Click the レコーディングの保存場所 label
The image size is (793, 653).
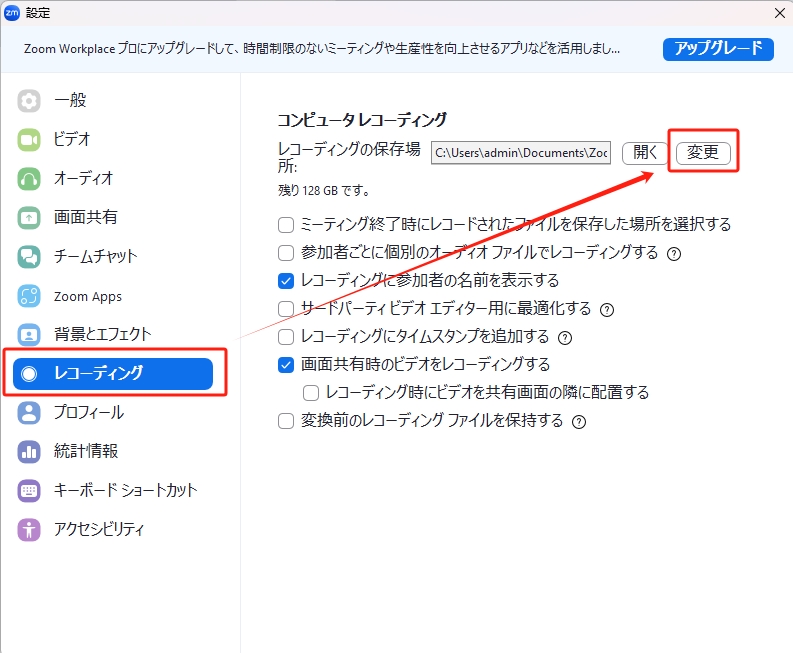349,157
